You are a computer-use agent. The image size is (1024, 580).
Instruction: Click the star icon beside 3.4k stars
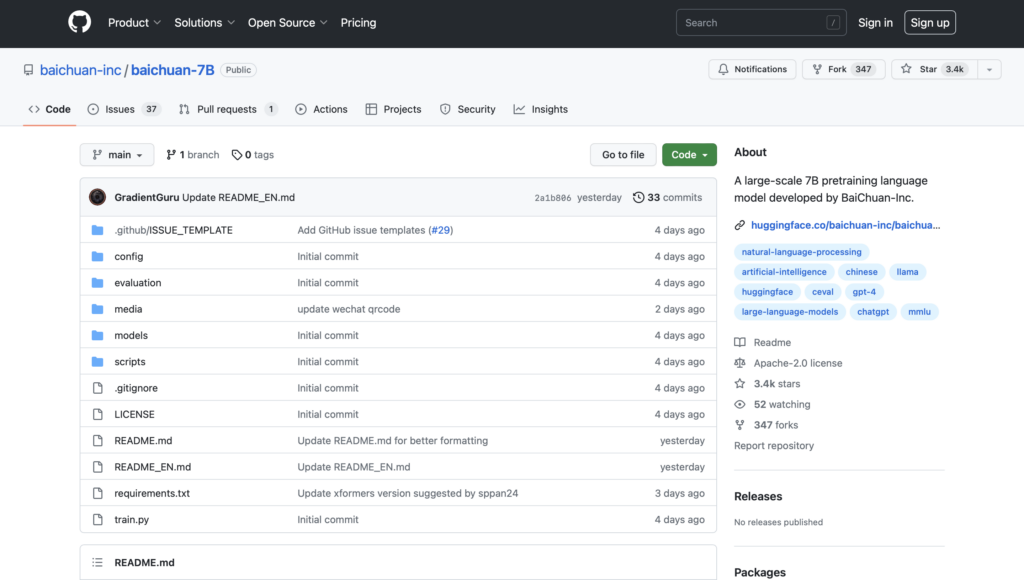(x=739, y=383)
